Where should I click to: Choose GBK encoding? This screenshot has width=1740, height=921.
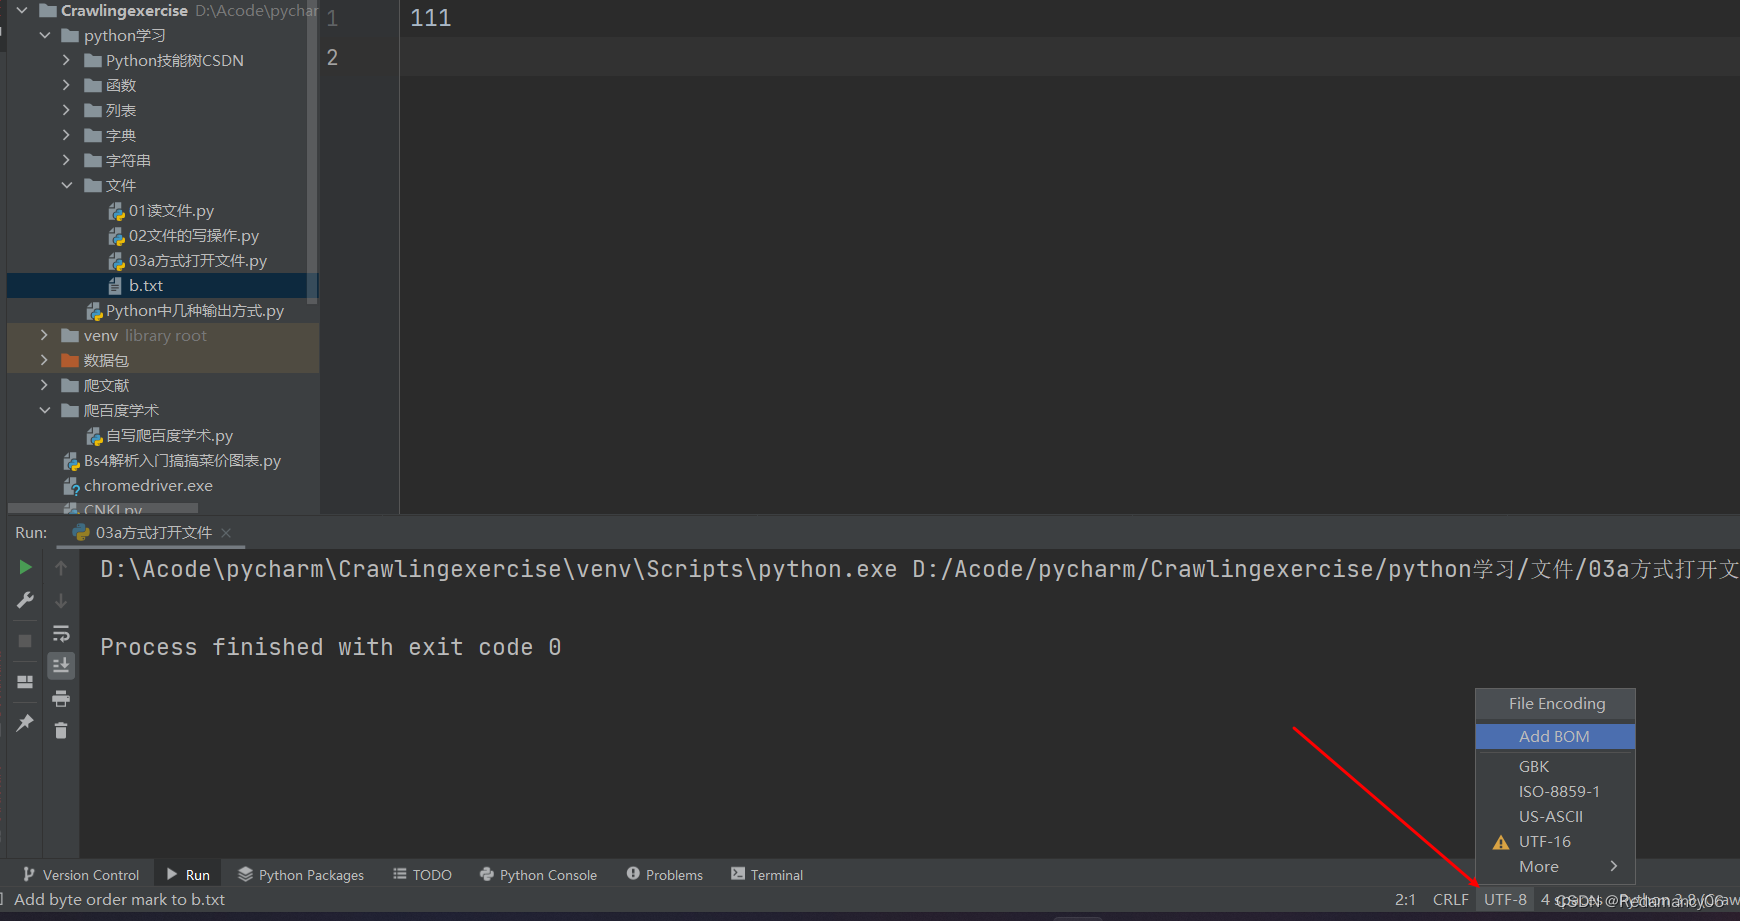pos(1555,767)
